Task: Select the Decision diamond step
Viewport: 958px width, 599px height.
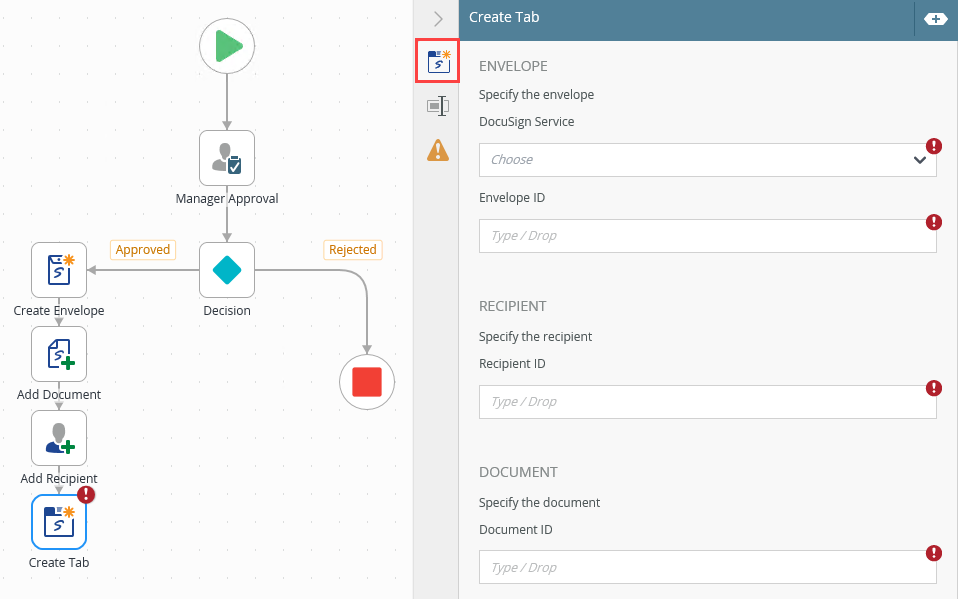Action: click(227, 270)
